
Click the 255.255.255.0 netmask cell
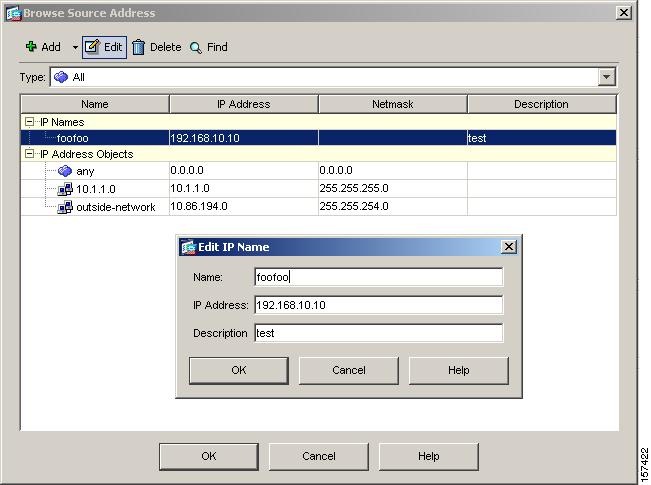click(393, 189)
